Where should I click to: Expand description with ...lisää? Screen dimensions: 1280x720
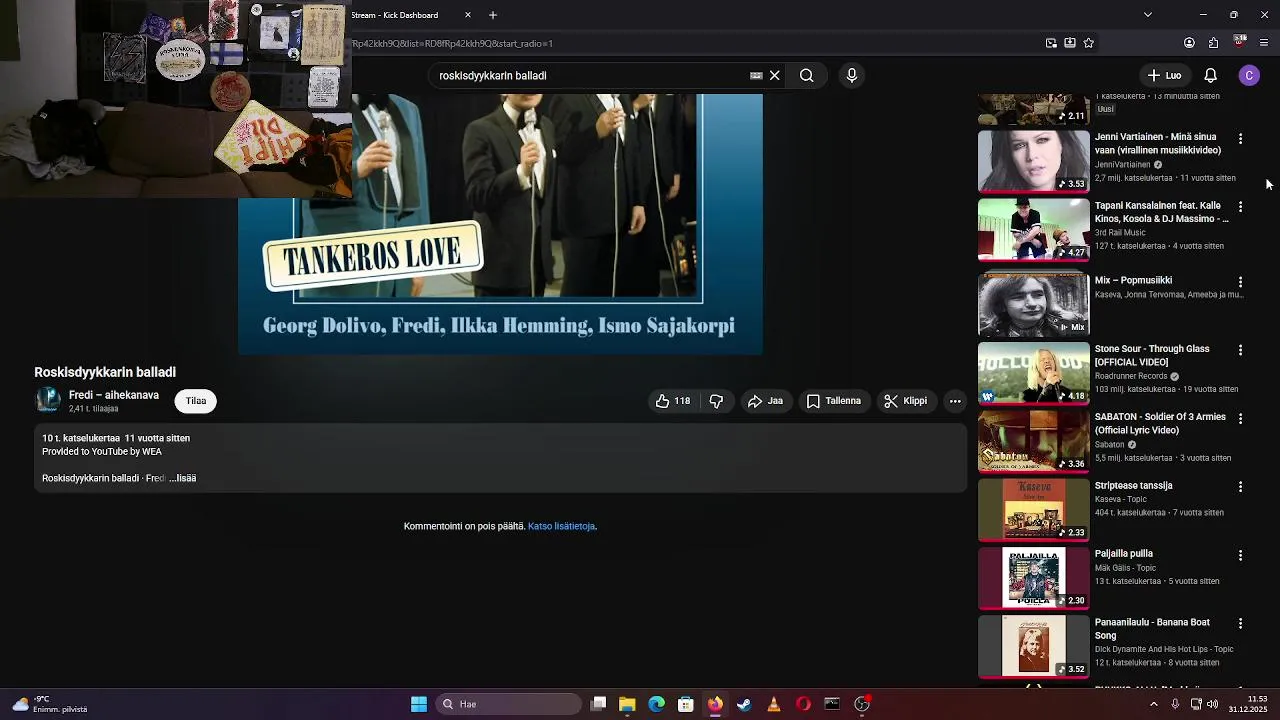[x=183, y=478]
